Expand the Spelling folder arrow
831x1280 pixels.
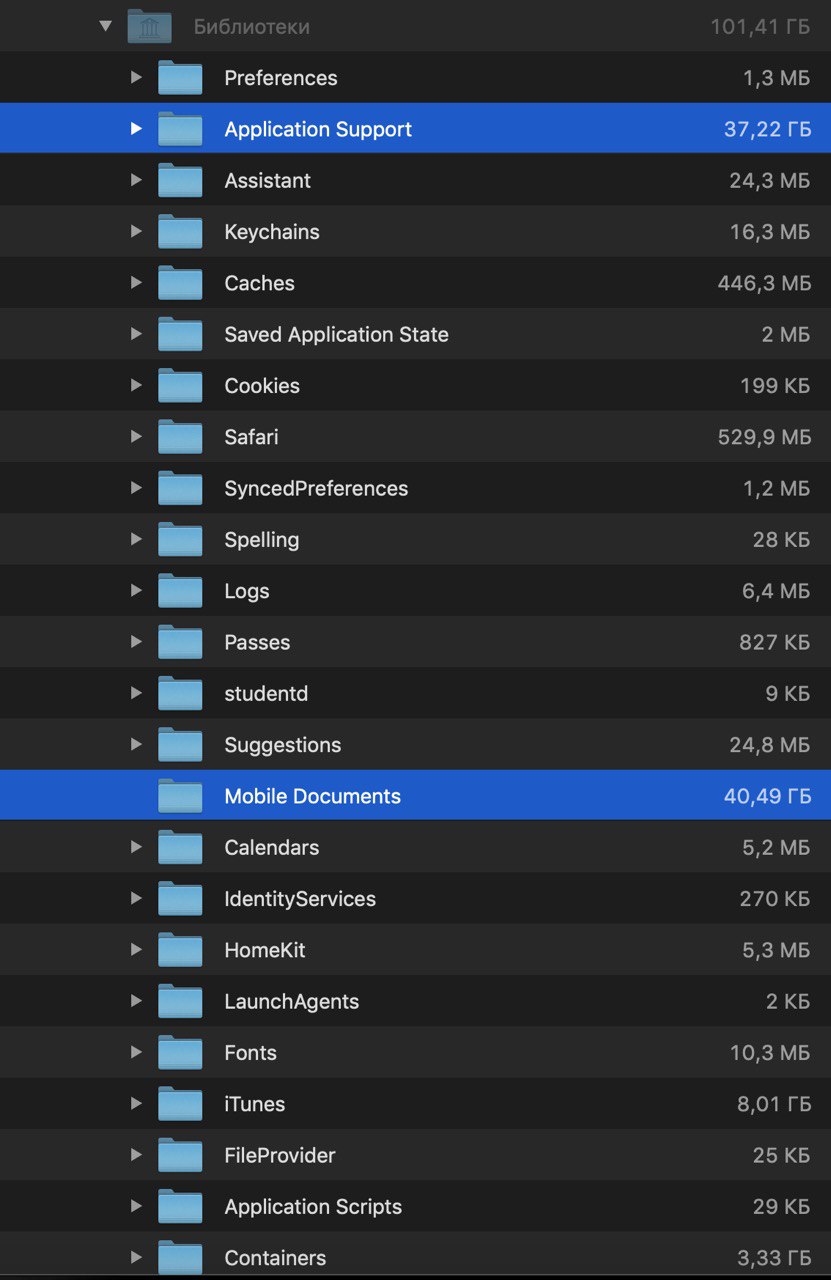pyautogui.click(x=136, y=538)
